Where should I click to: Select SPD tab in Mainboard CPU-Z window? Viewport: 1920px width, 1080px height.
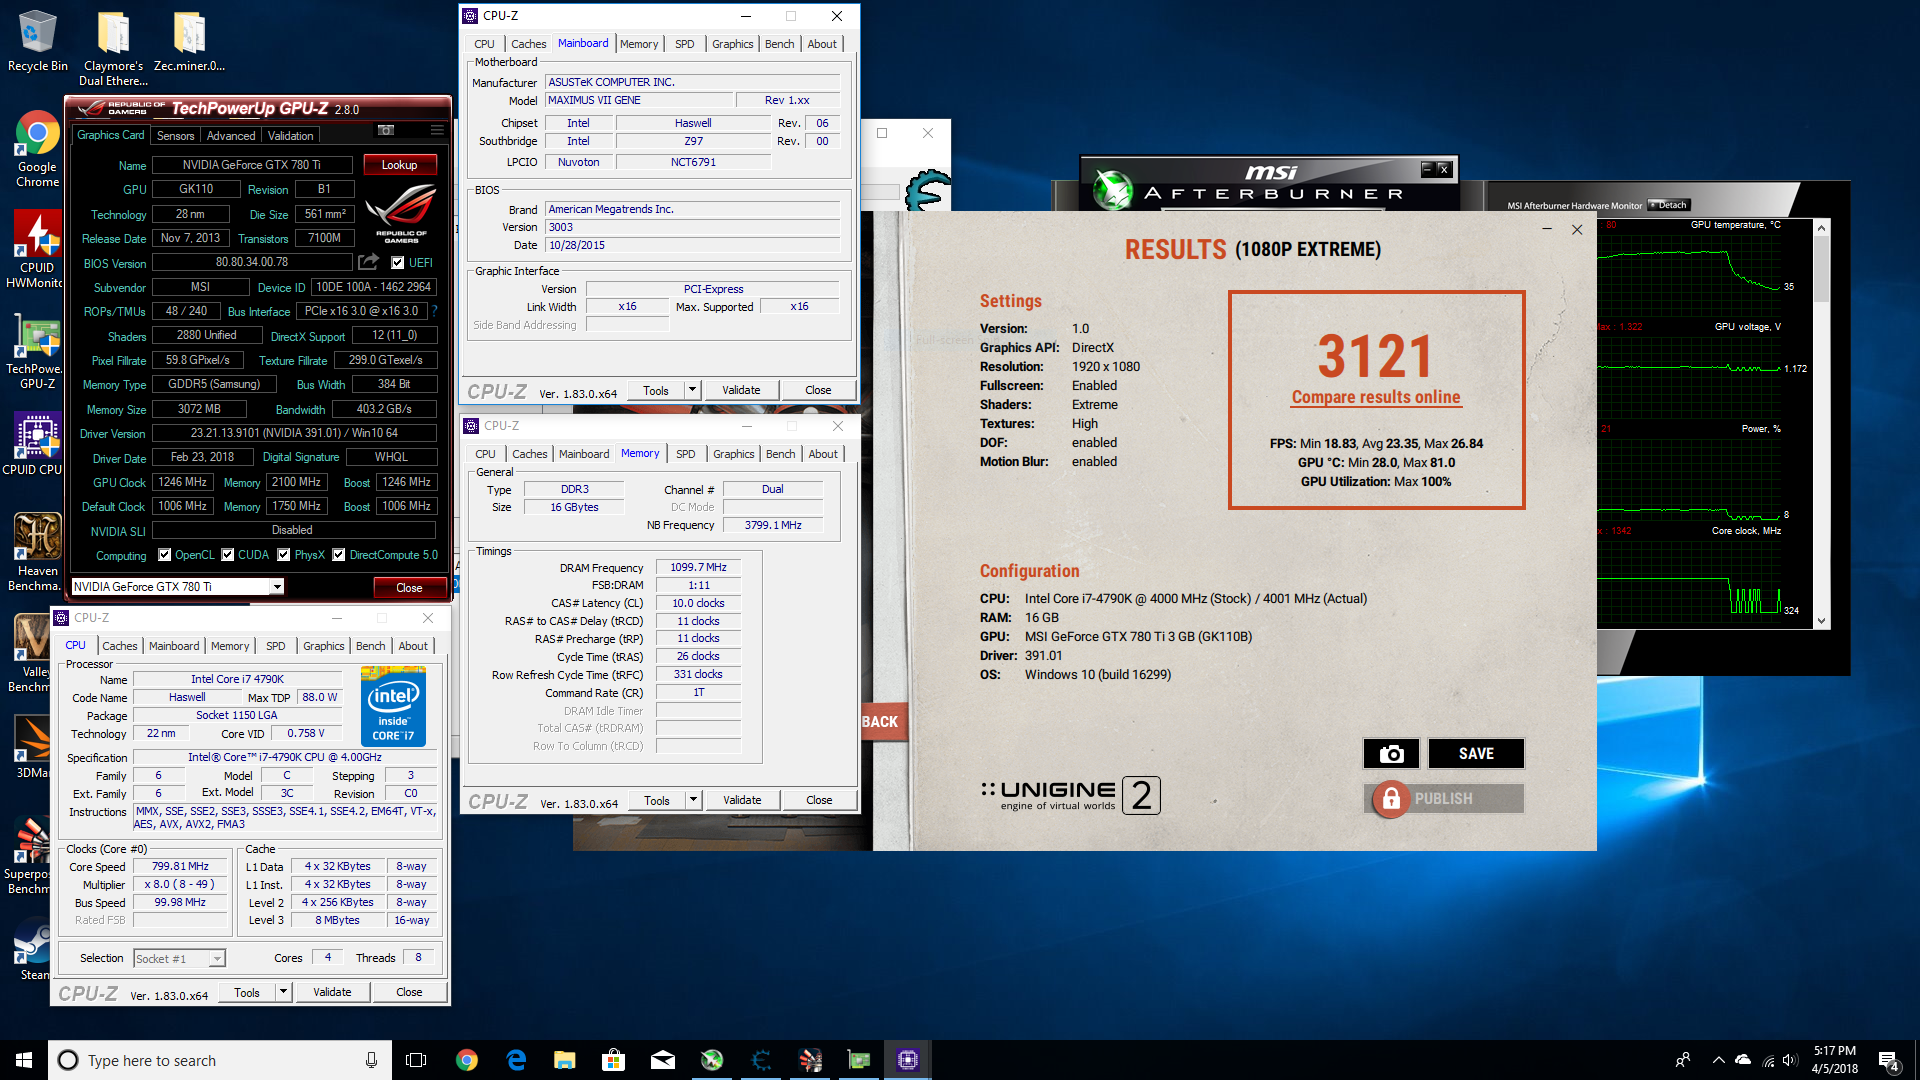pos(684,44)
